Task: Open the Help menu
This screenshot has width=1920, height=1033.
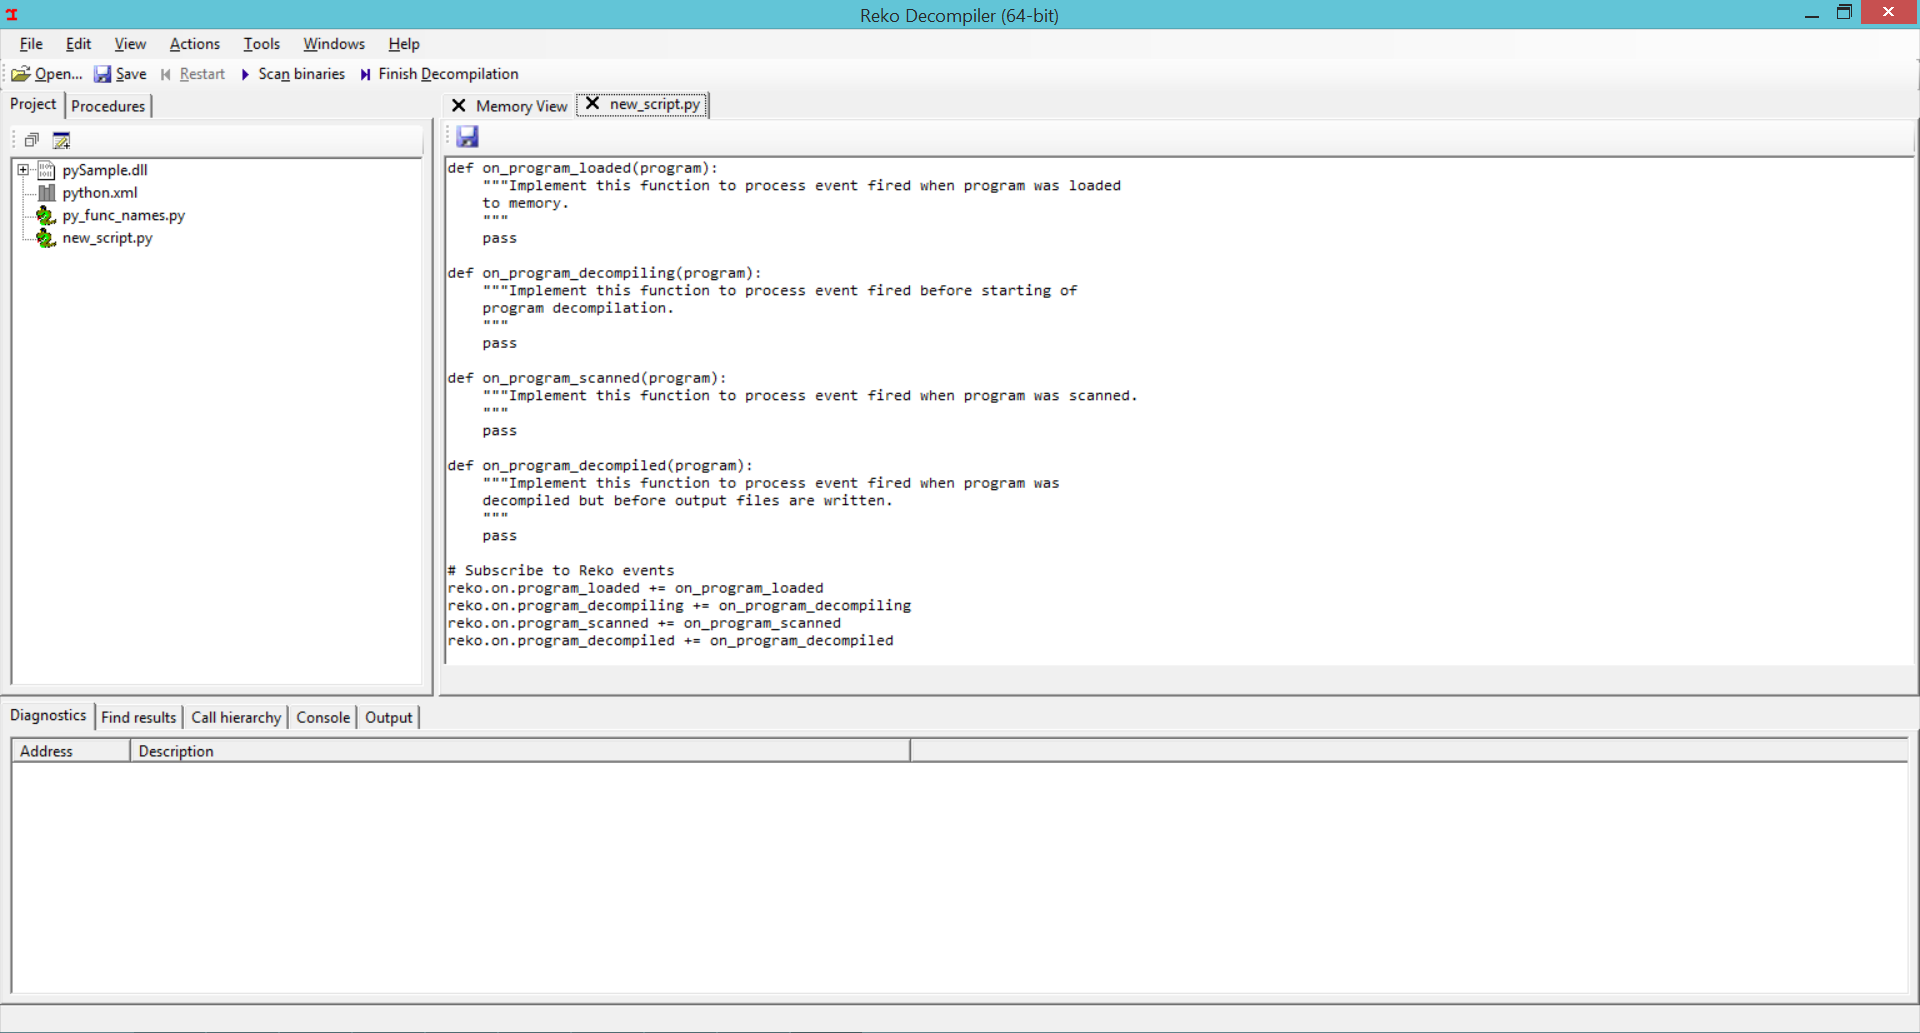Action: point(404,44)
